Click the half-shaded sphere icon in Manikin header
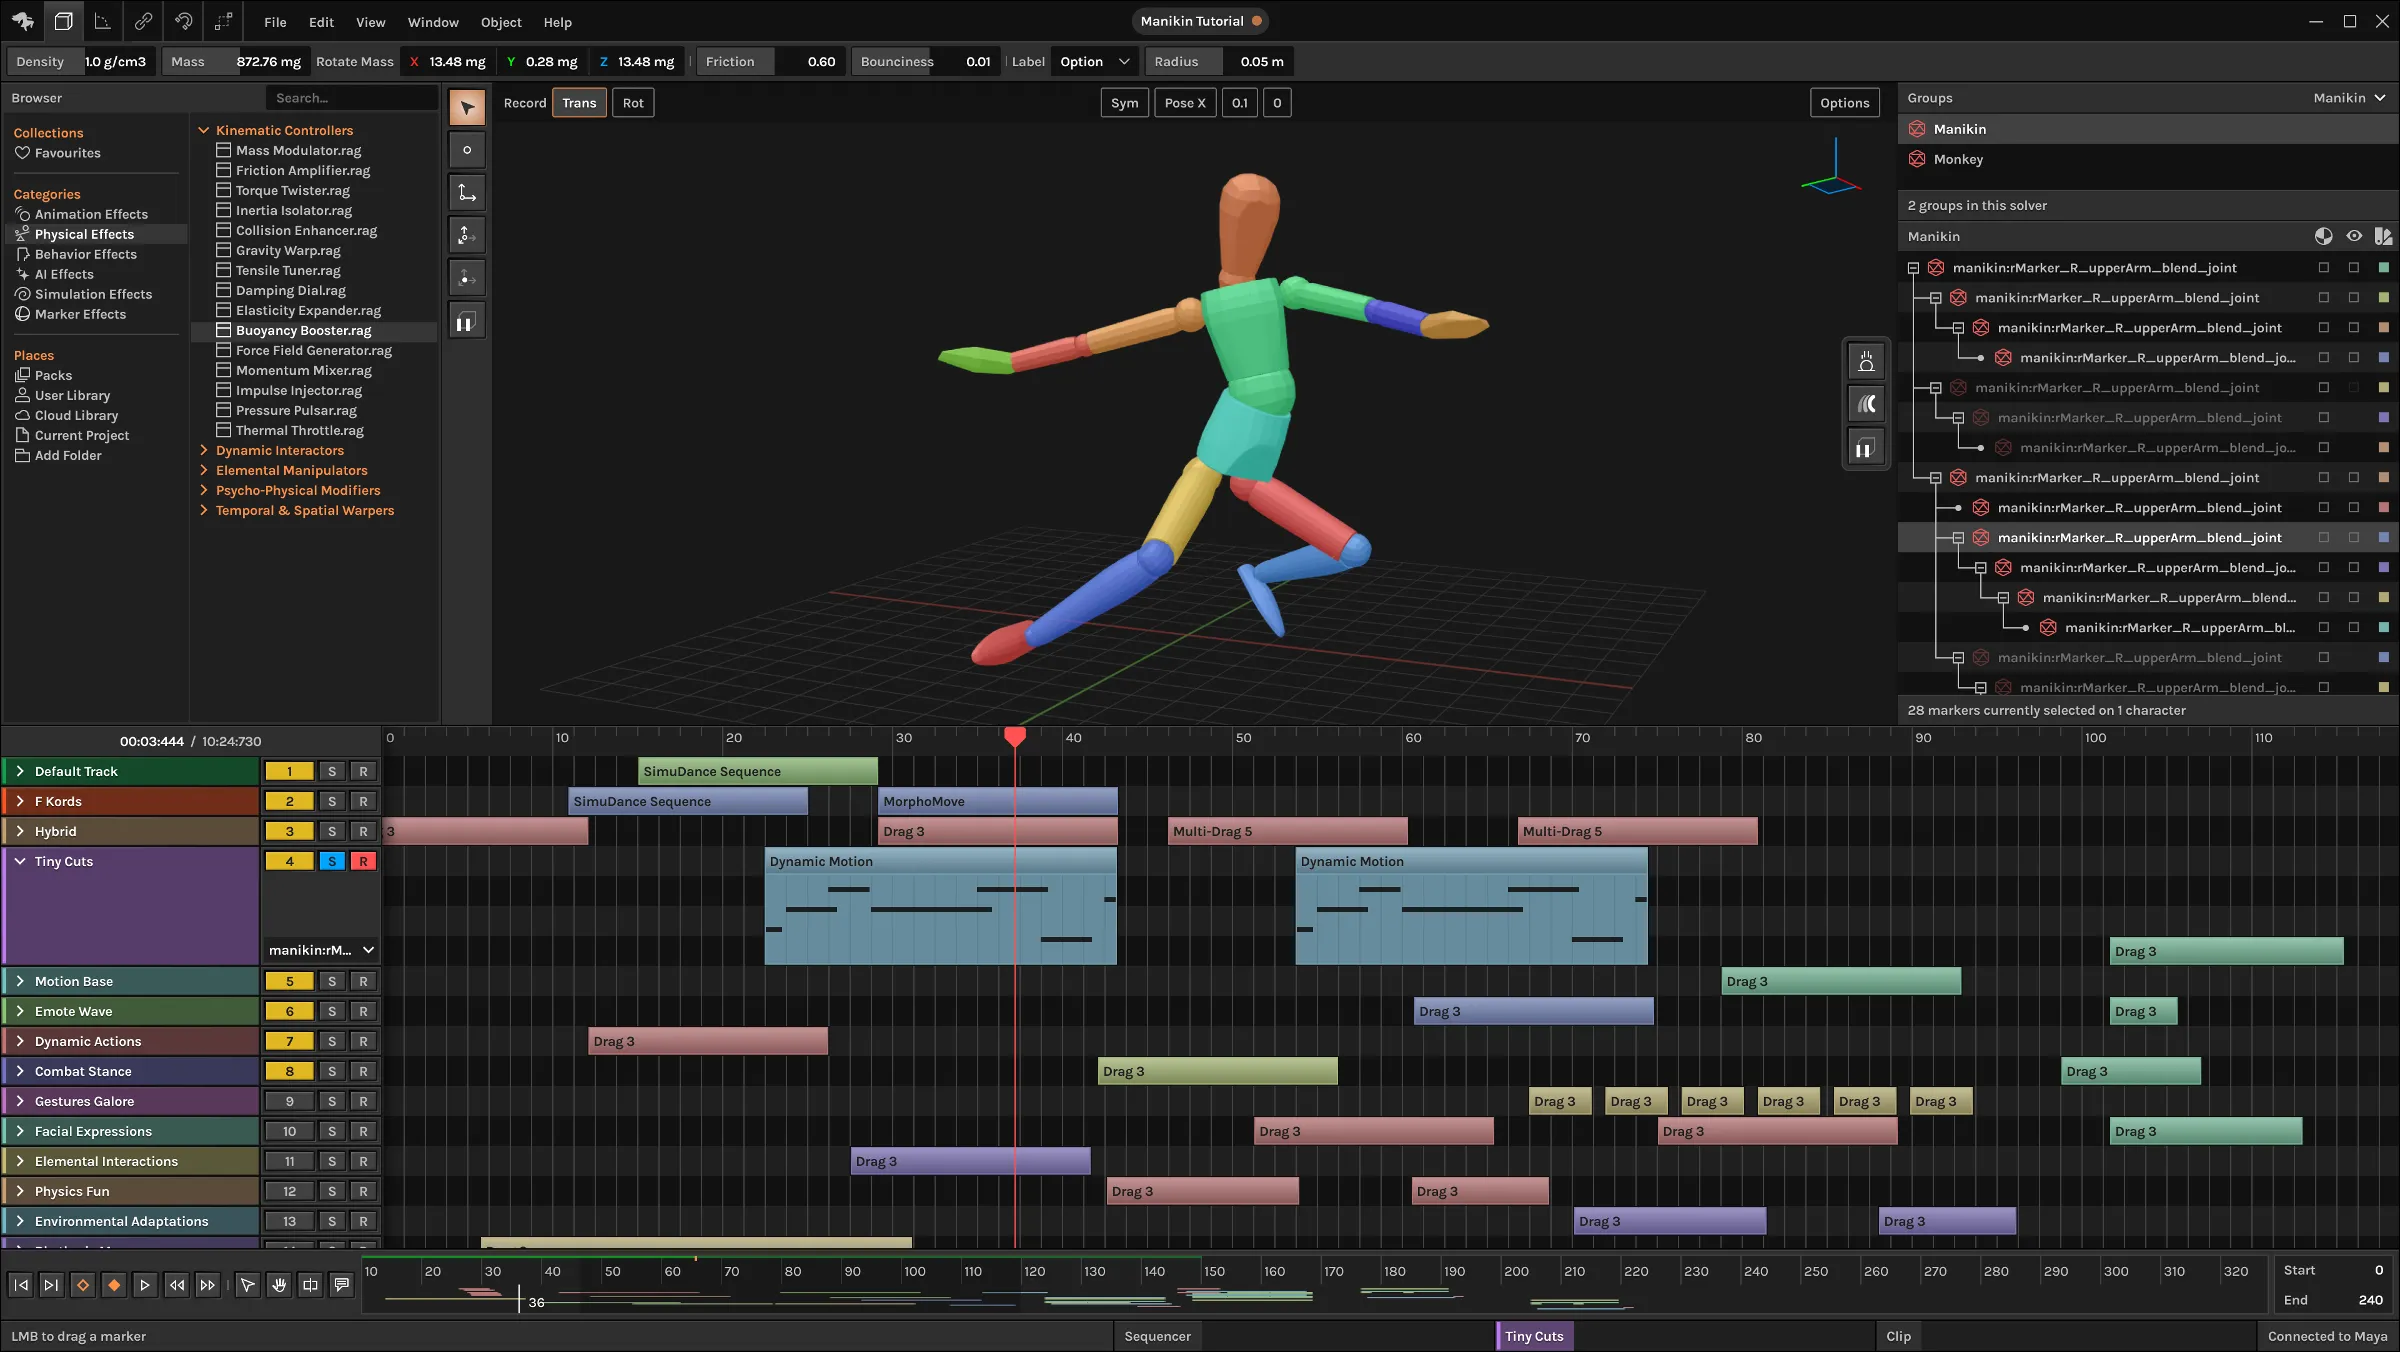The image size is (2400, 1352). 2324,236
